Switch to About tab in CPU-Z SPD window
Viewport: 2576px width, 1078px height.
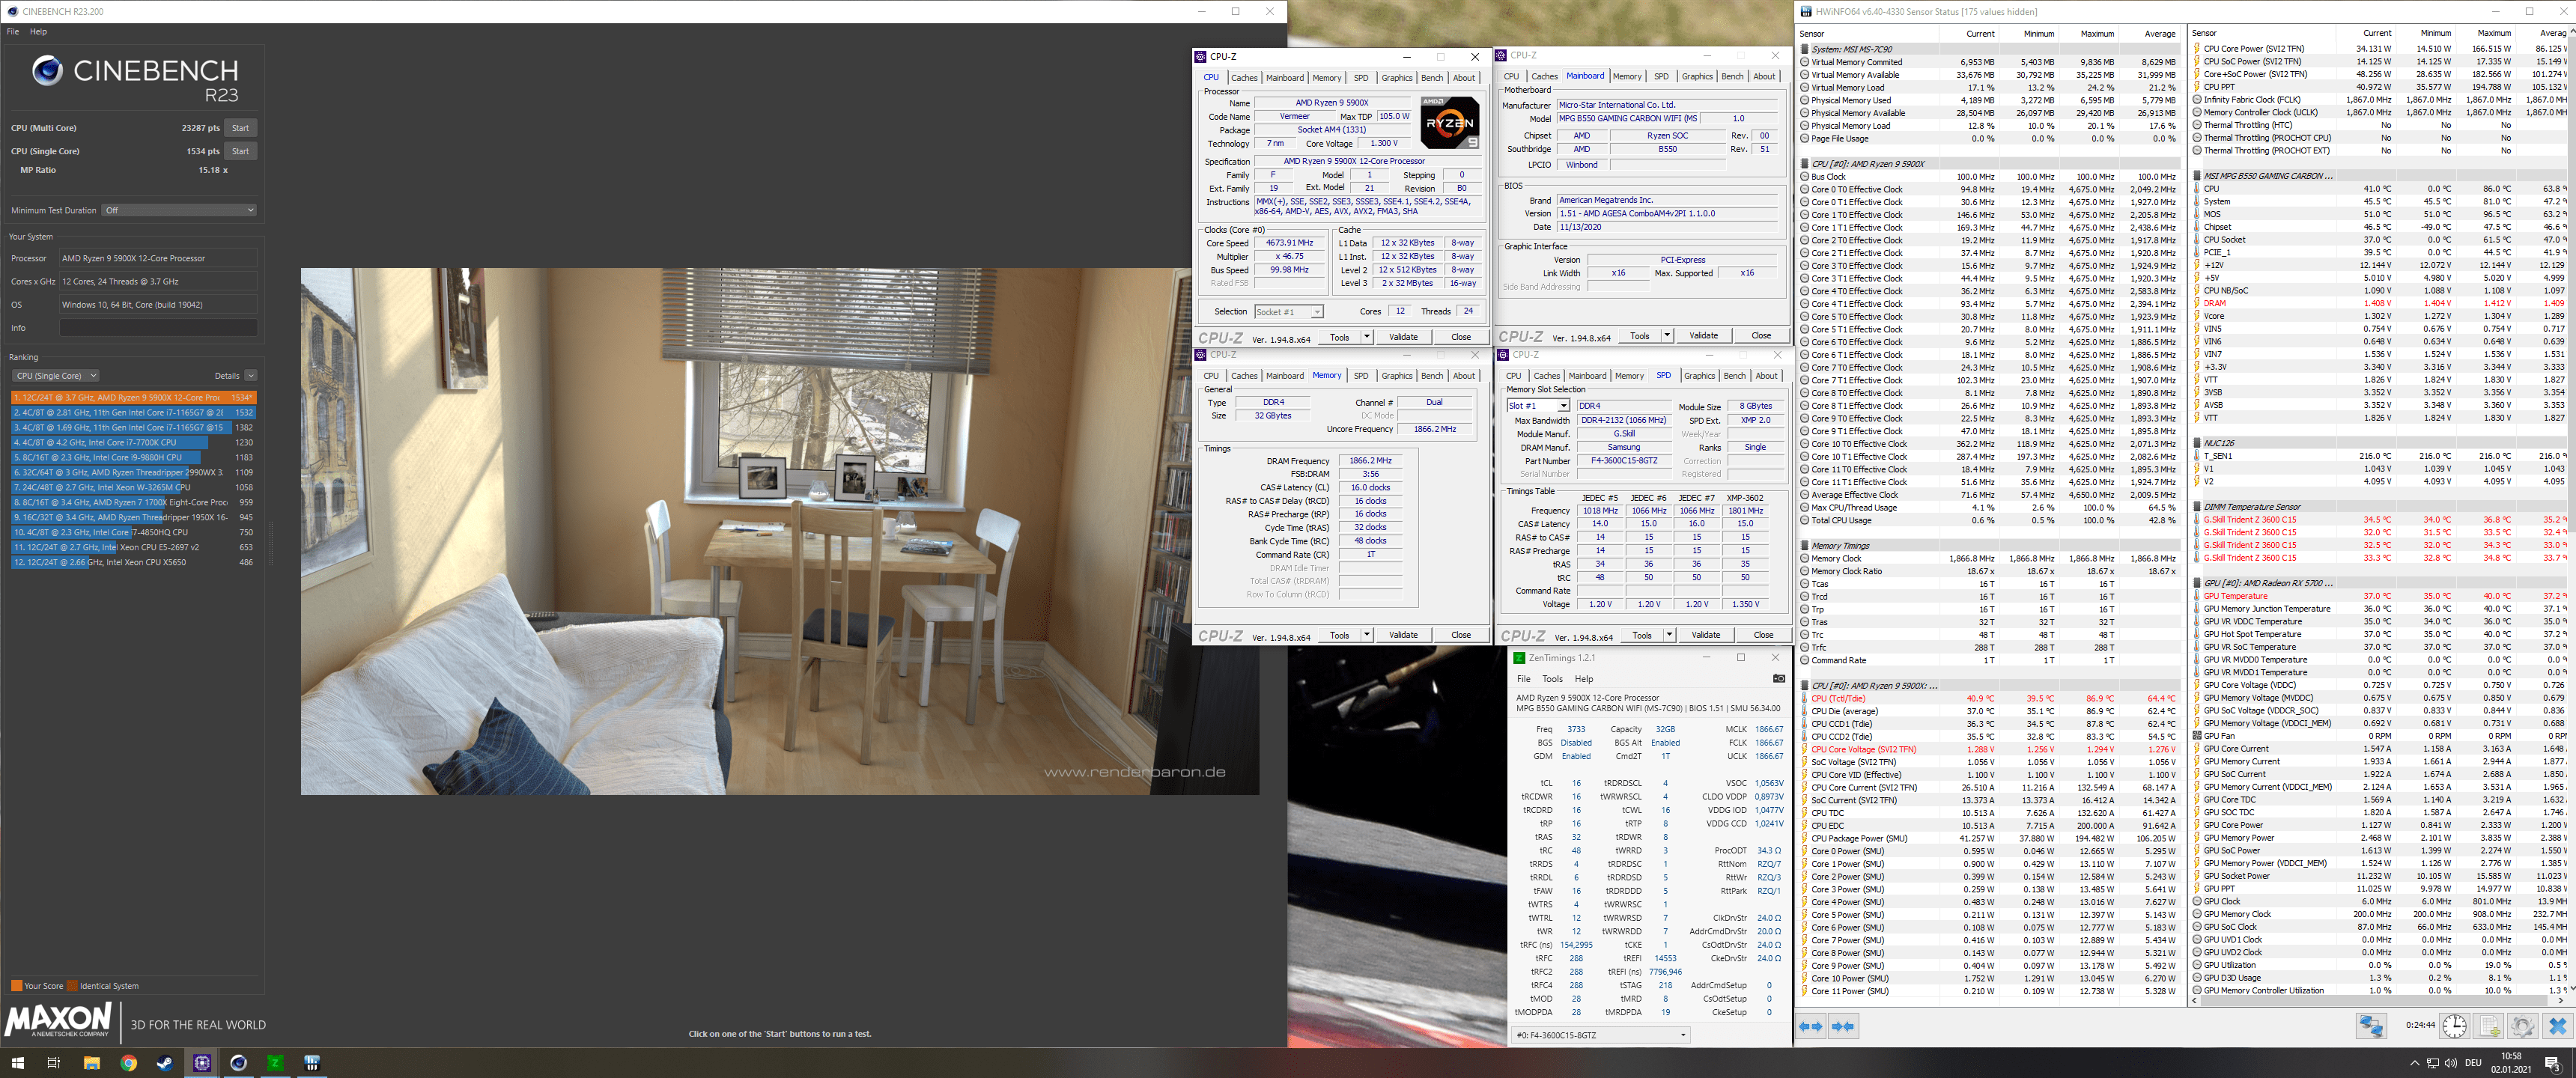click(x=1766, y=376)
